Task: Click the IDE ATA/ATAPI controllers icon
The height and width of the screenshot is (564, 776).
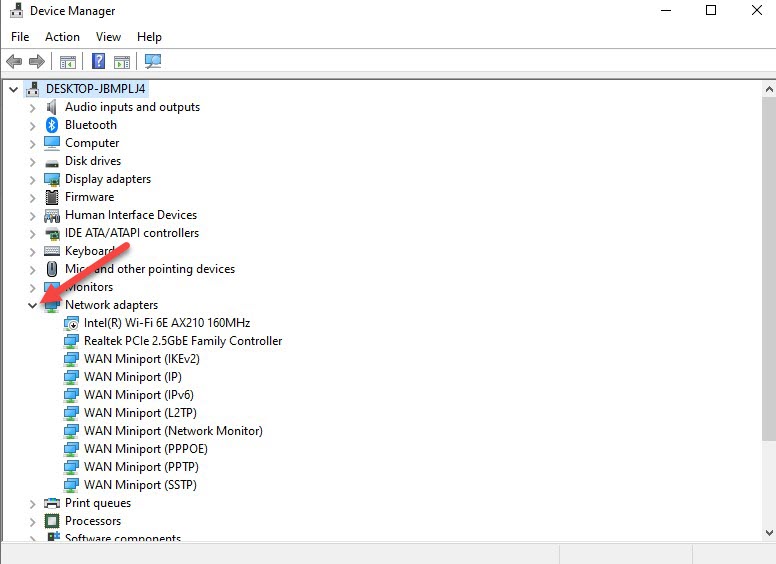Action: pos(51,233)
